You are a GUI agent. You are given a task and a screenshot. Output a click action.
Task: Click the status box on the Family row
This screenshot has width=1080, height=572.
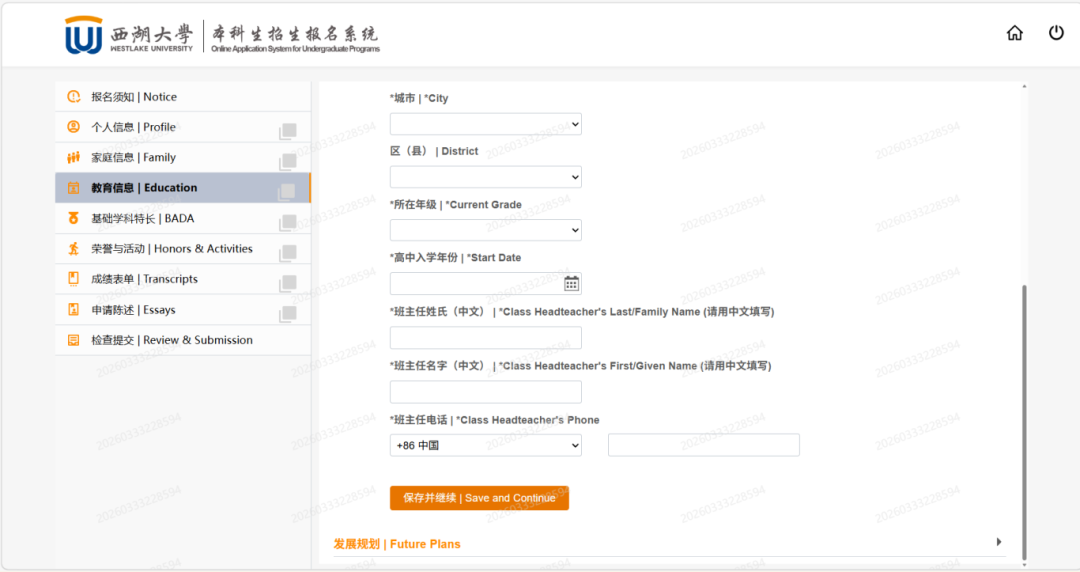tap(288, 161)
